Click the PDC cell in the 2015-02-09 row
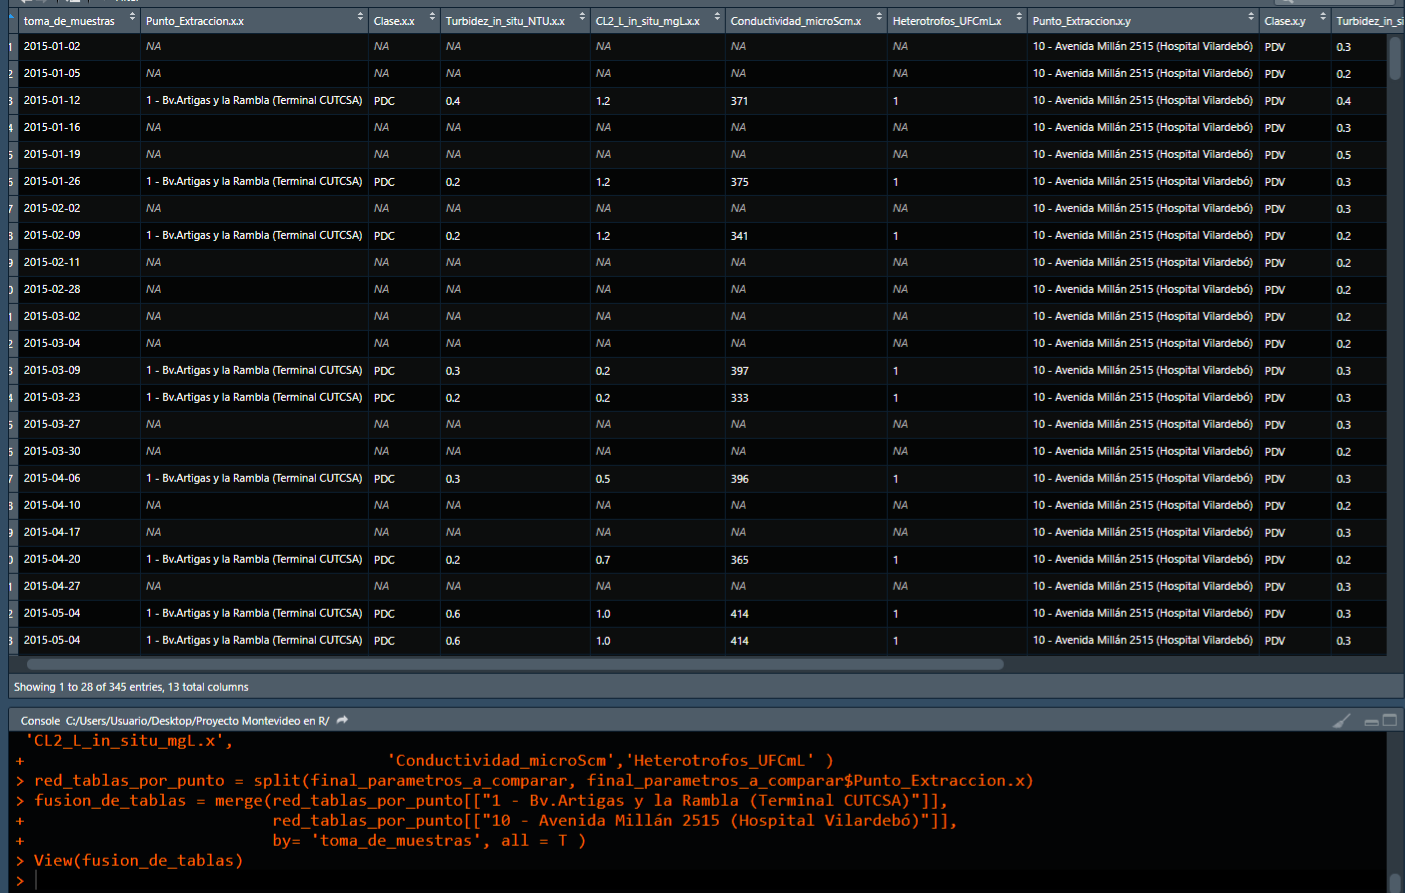Image resolution: width=1405 pixels, height=893 pixels. click(384, 236)
